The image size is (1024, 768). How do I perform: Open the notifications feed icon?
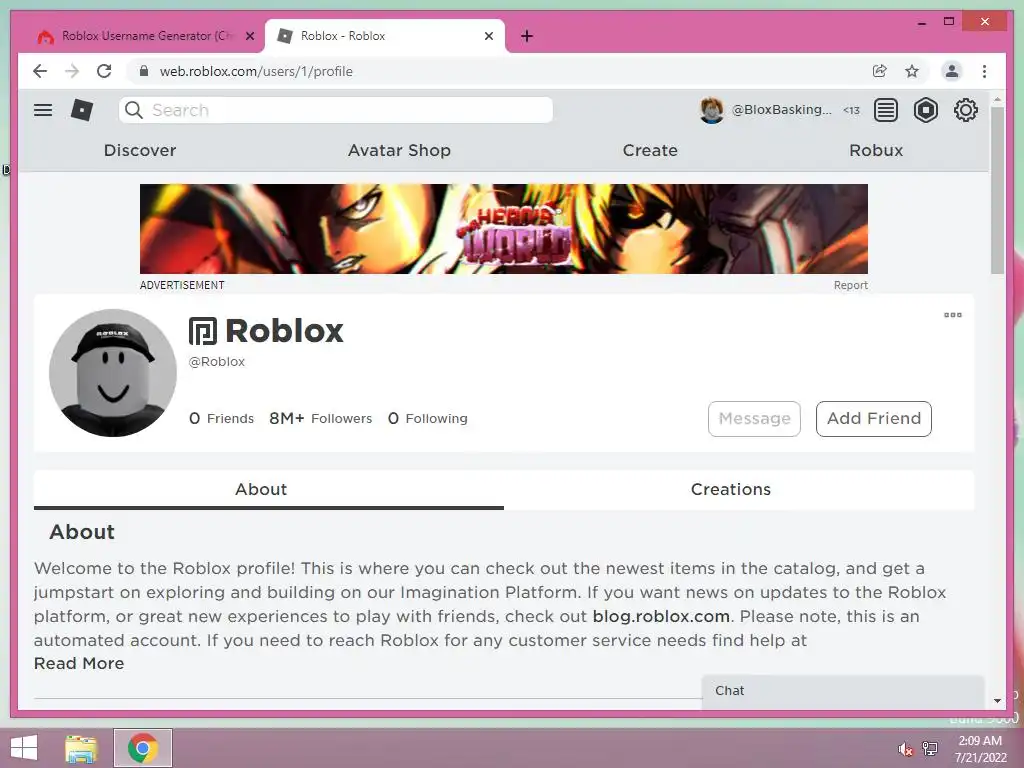886,110
